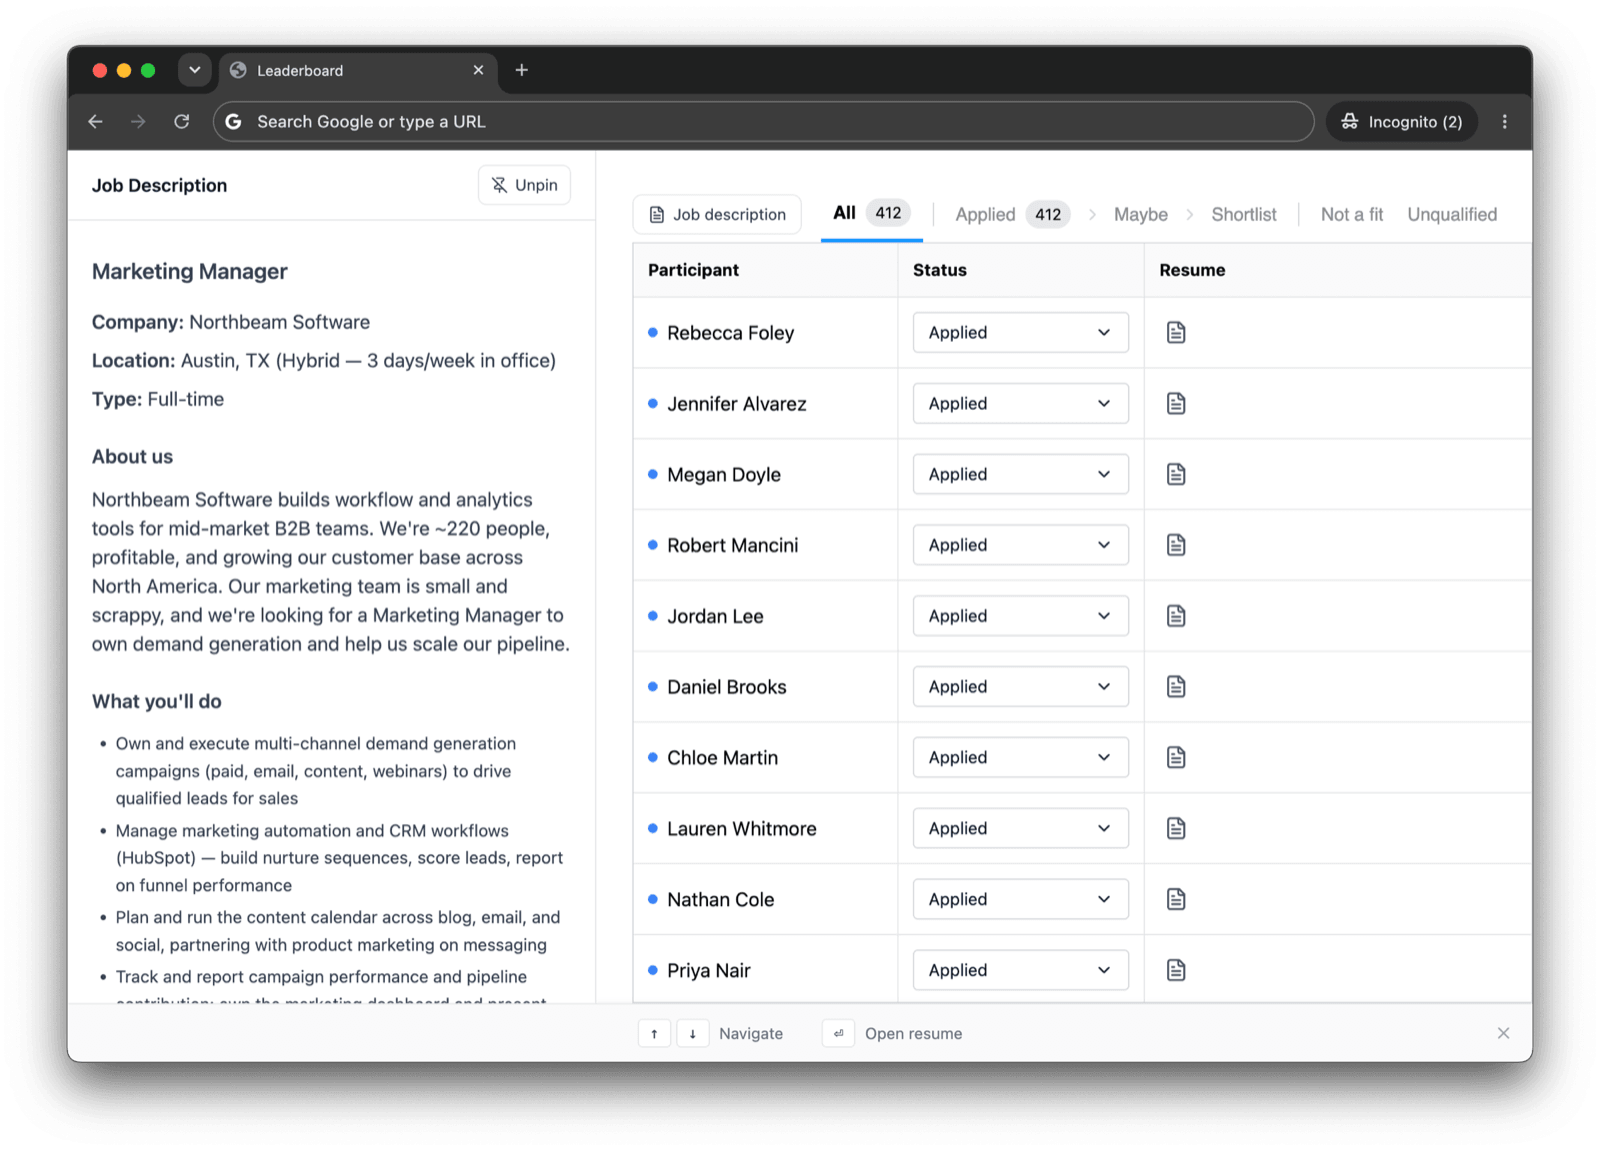This screenshot has height=1151, width=1600.
Task: Focus the address bar search field
Action: pos(763,121)
